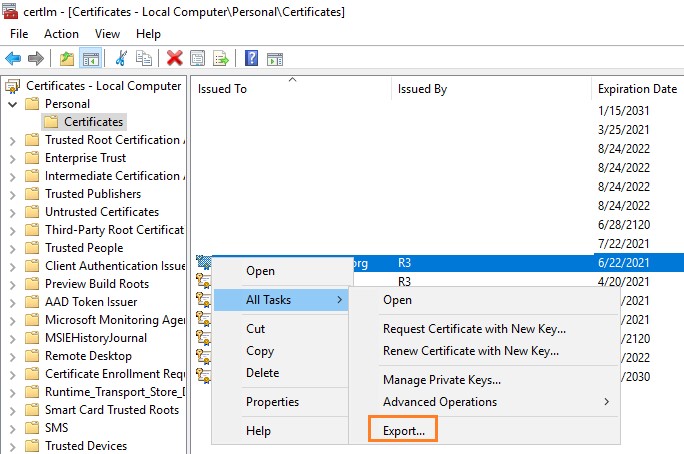This screenshot has width=684, height=454.
Task: Expand the Trusted Root Certification node
Action: 13,140
